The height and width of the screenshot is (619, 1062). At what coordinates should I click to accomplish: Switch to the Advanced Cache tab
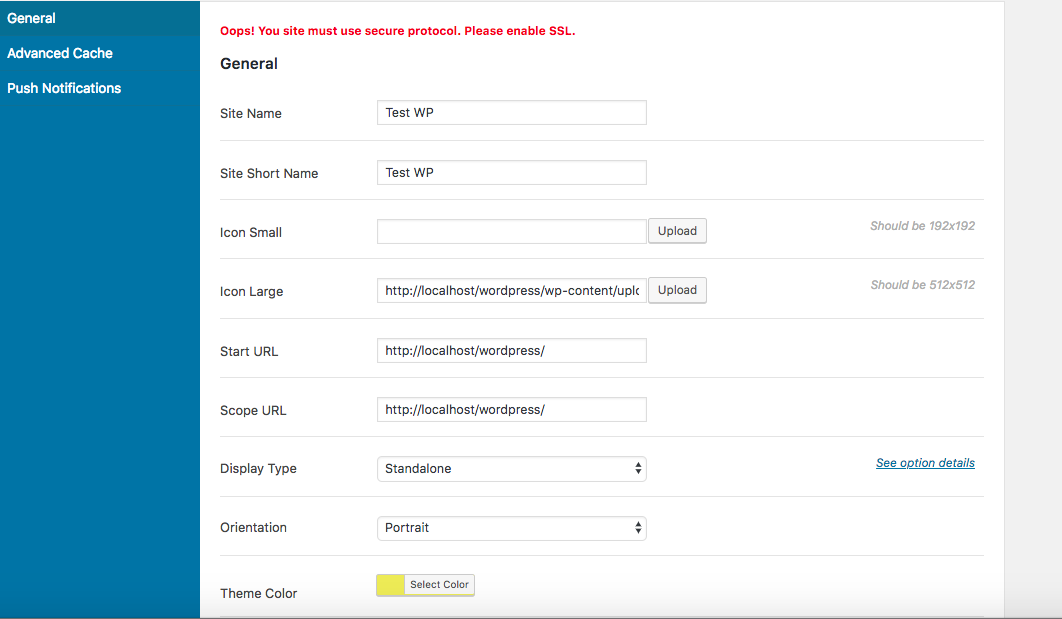pos(100,53)
